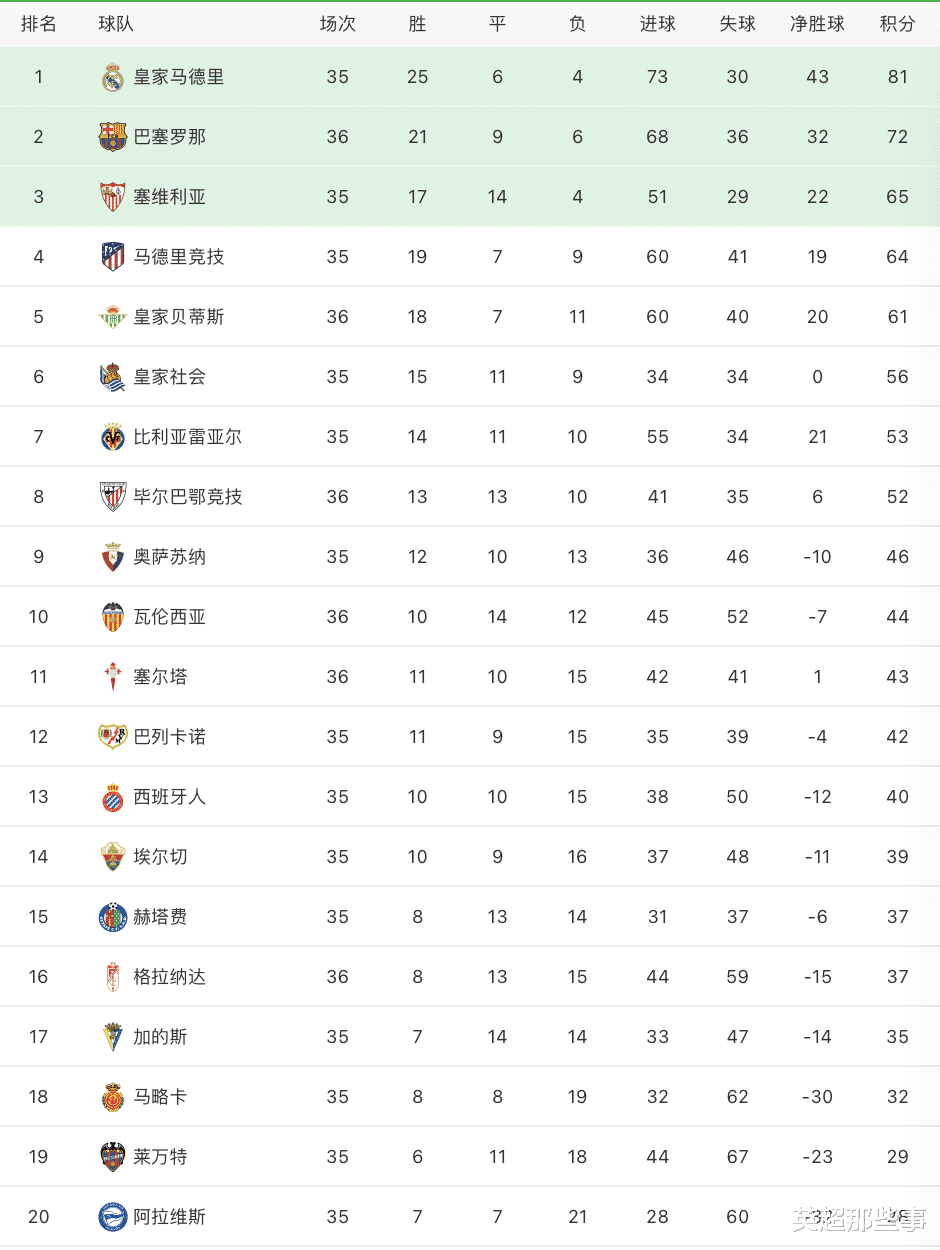Click the Real Betis crest
The width and height of the screenshot is (940, 1250).
[113, 317]
